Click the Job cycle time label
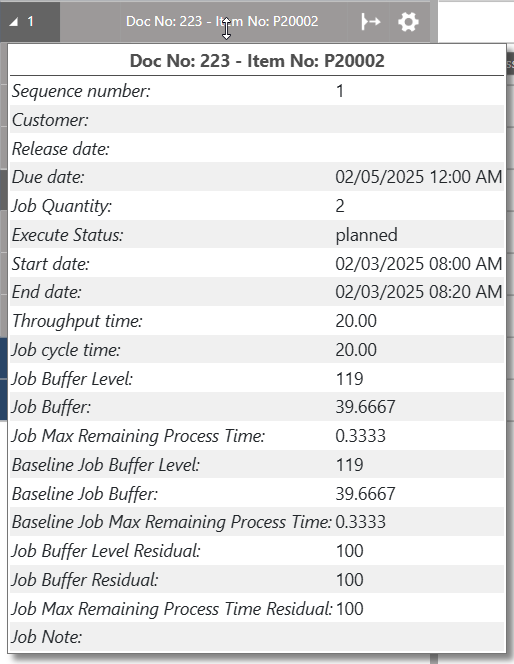Image resolution: width=514 pixels, height=664 pixels. pyautogui.click(x=66, y=350)
